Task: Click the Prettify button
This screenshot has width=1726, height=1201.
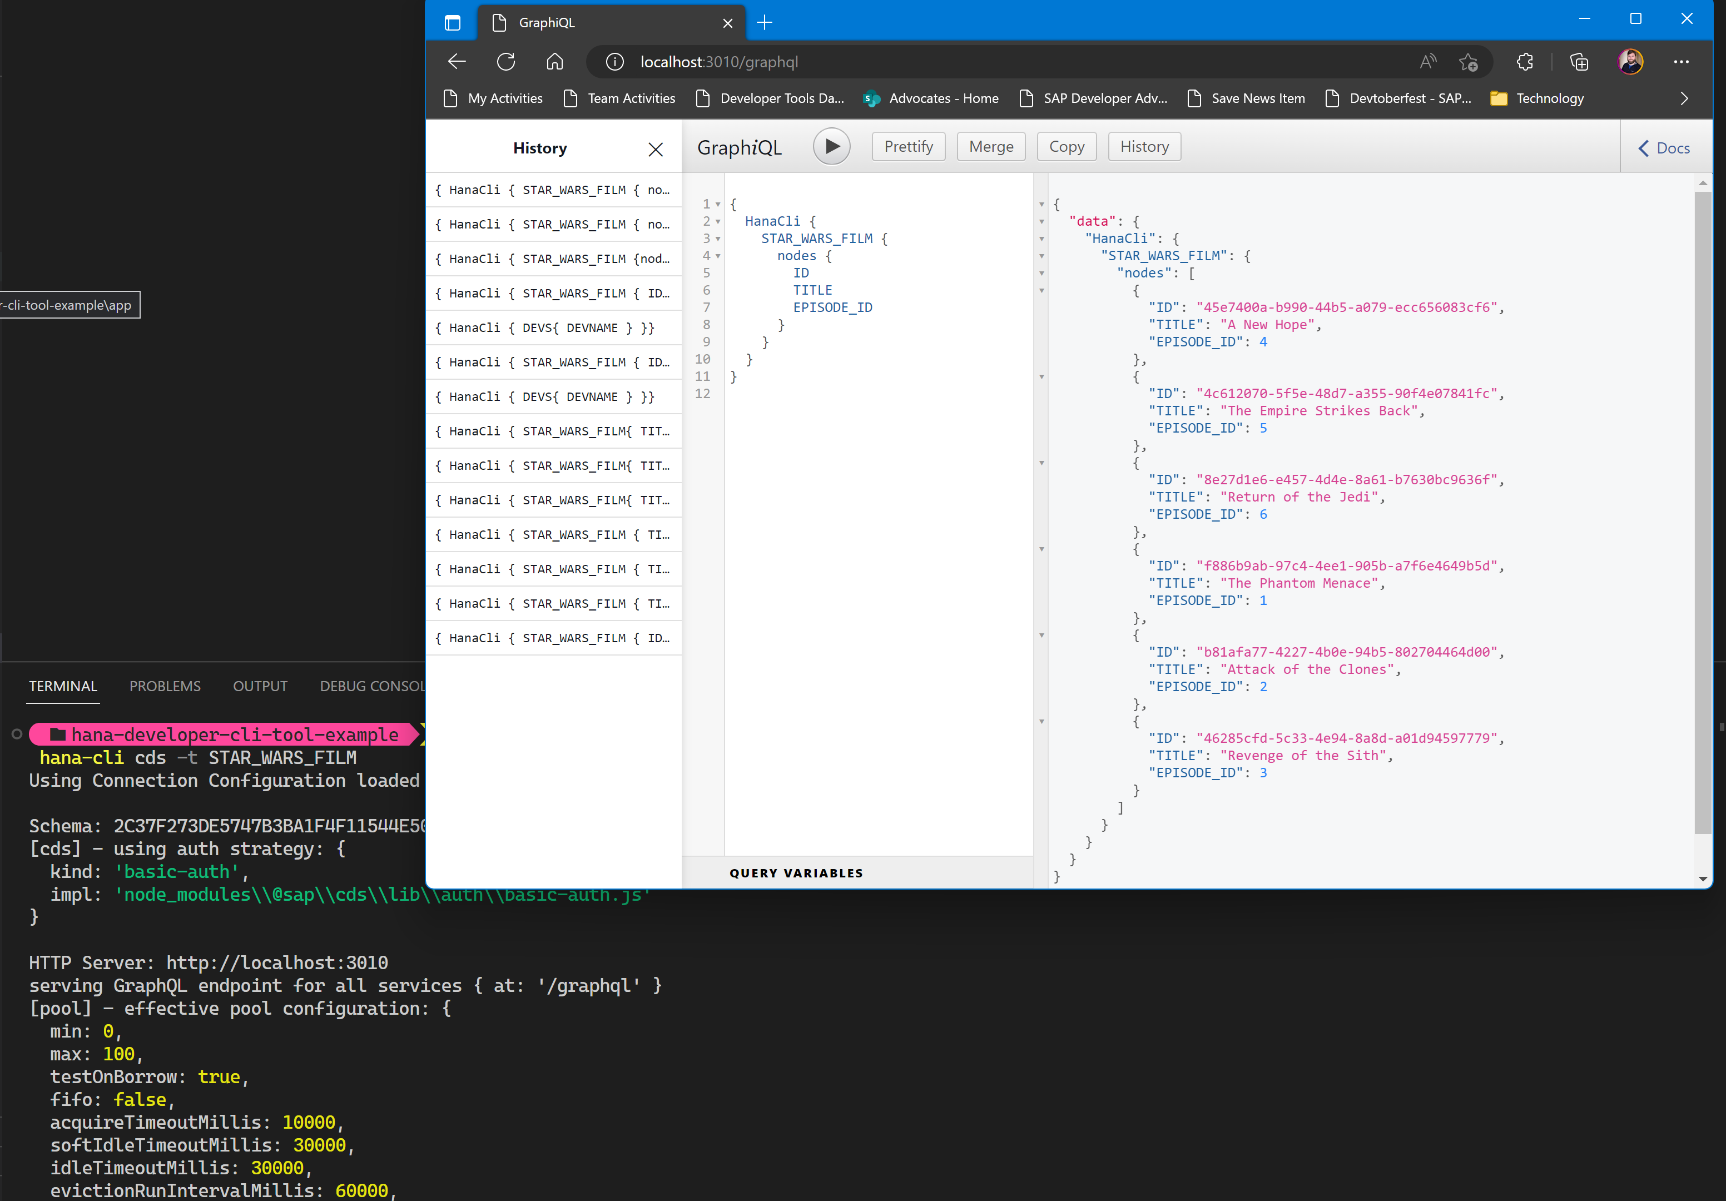Action: coord(908,147)
